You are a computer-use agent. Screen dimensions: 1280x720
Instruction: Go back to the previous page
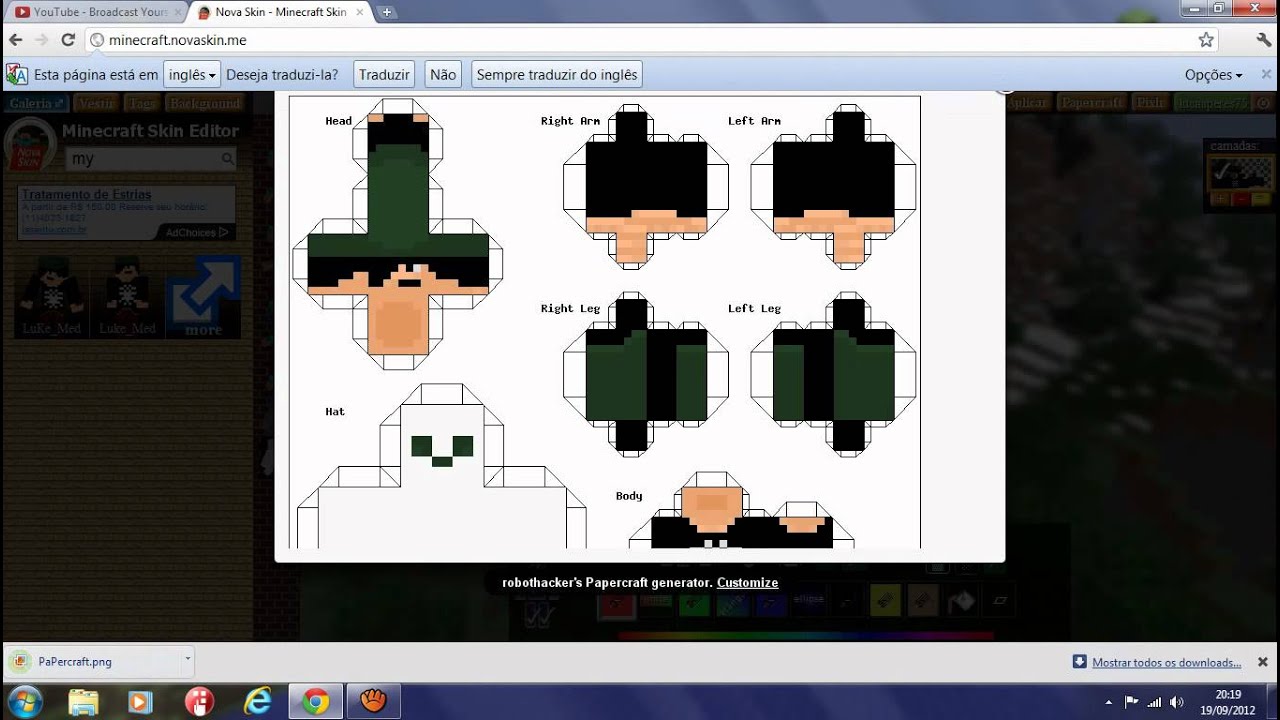[x=15, y=40]
